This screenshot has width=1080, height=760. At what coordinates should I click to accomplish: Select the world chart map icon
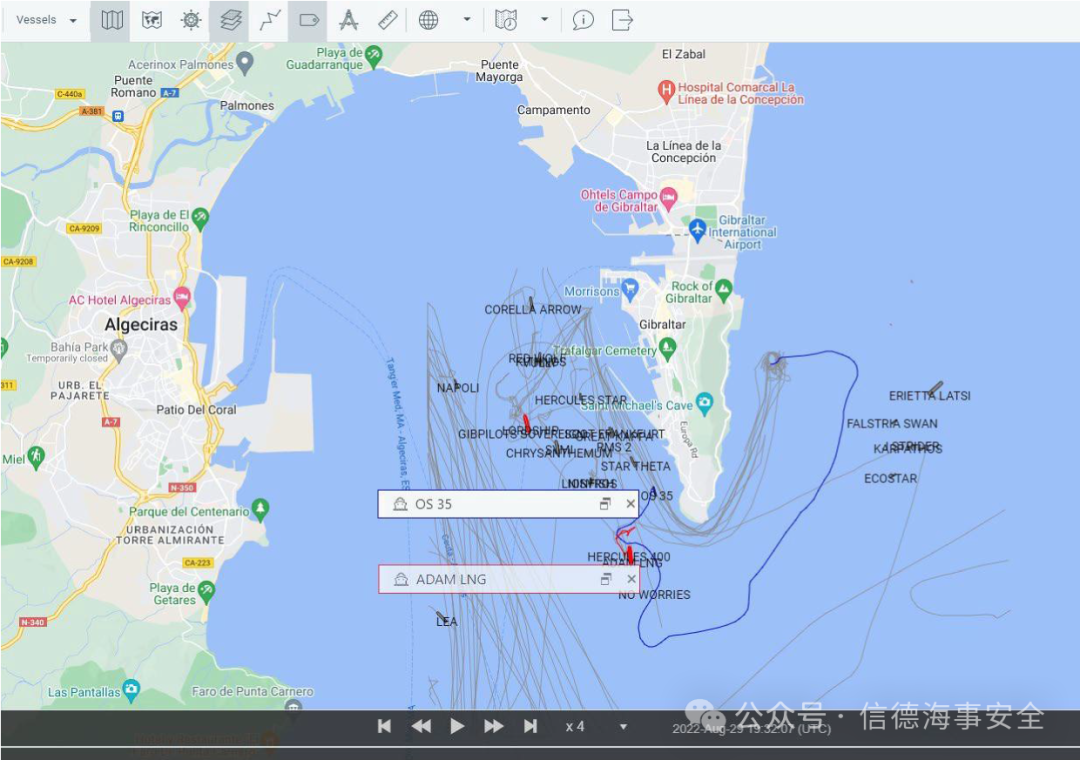[x=152, y=20]
